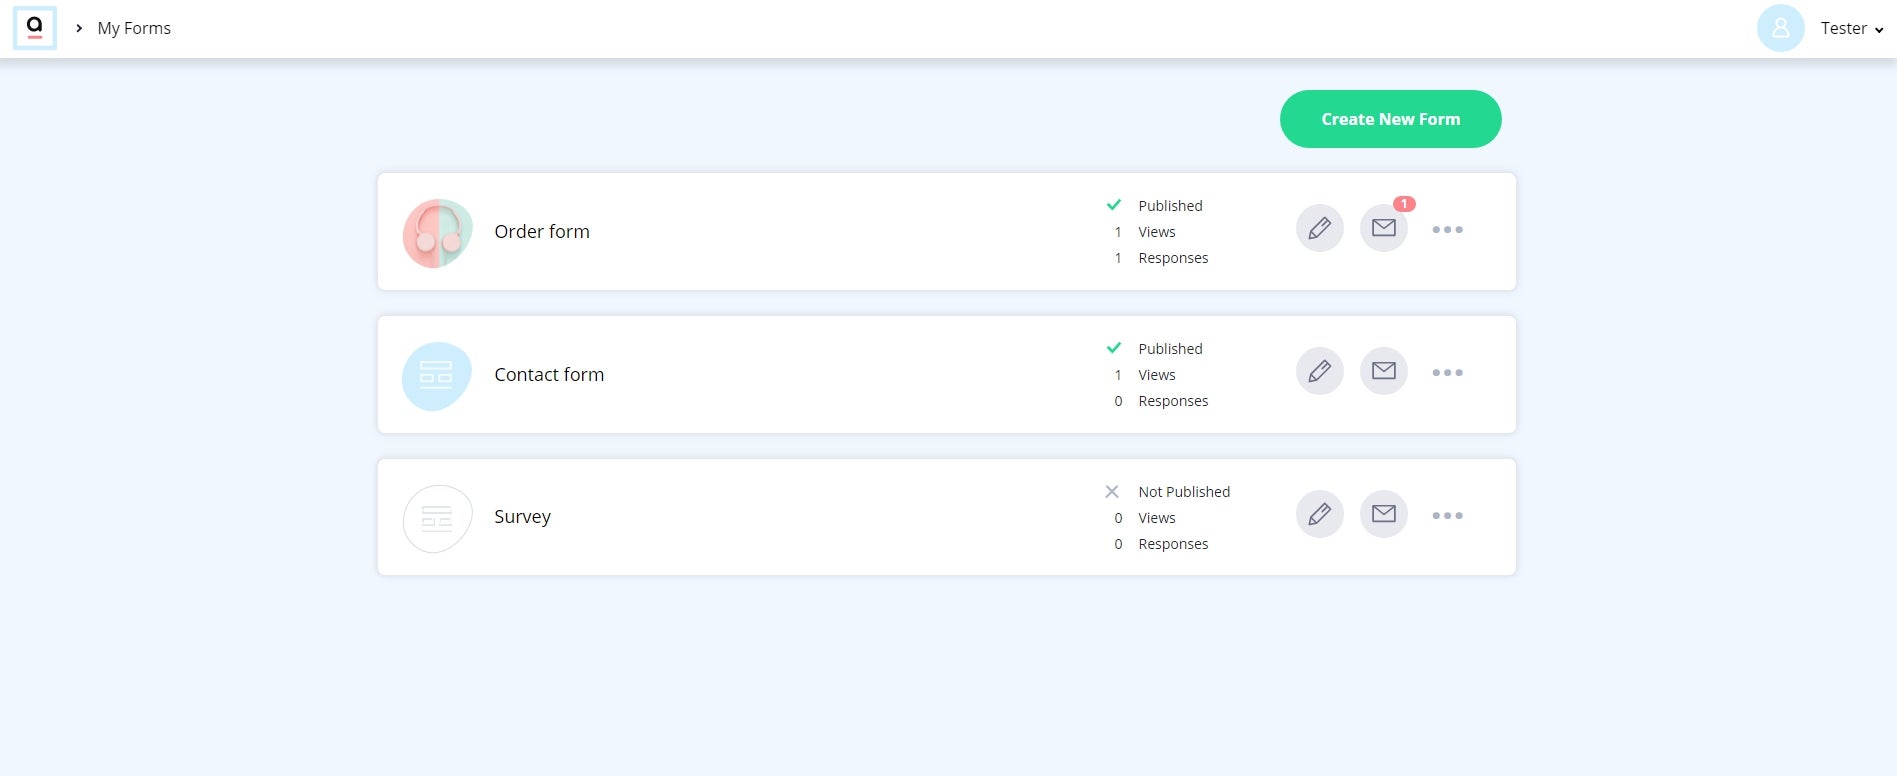View Survey responses envelope icon
1897x776 pixels.
(1384, 514)
